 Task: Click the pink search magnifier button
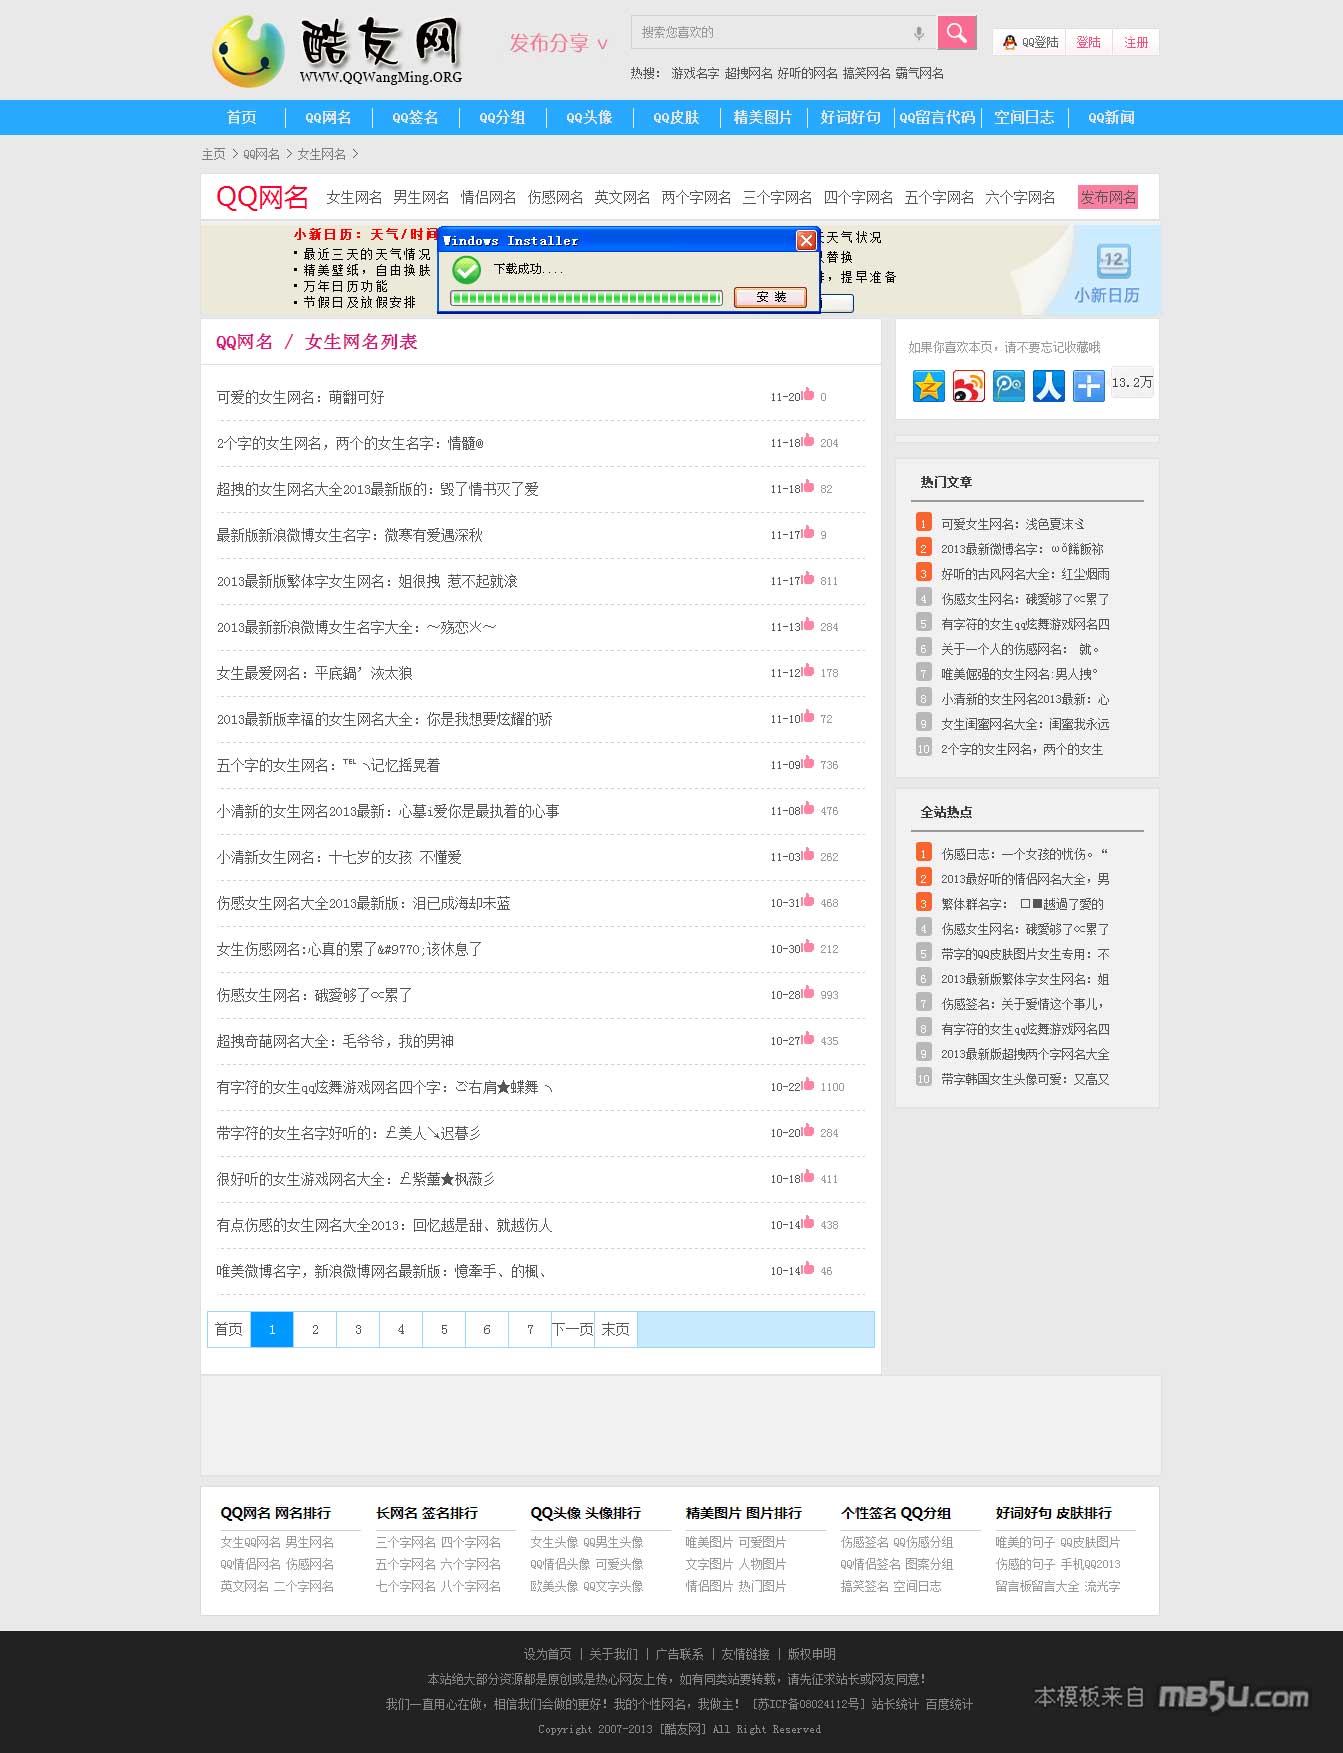956,33
